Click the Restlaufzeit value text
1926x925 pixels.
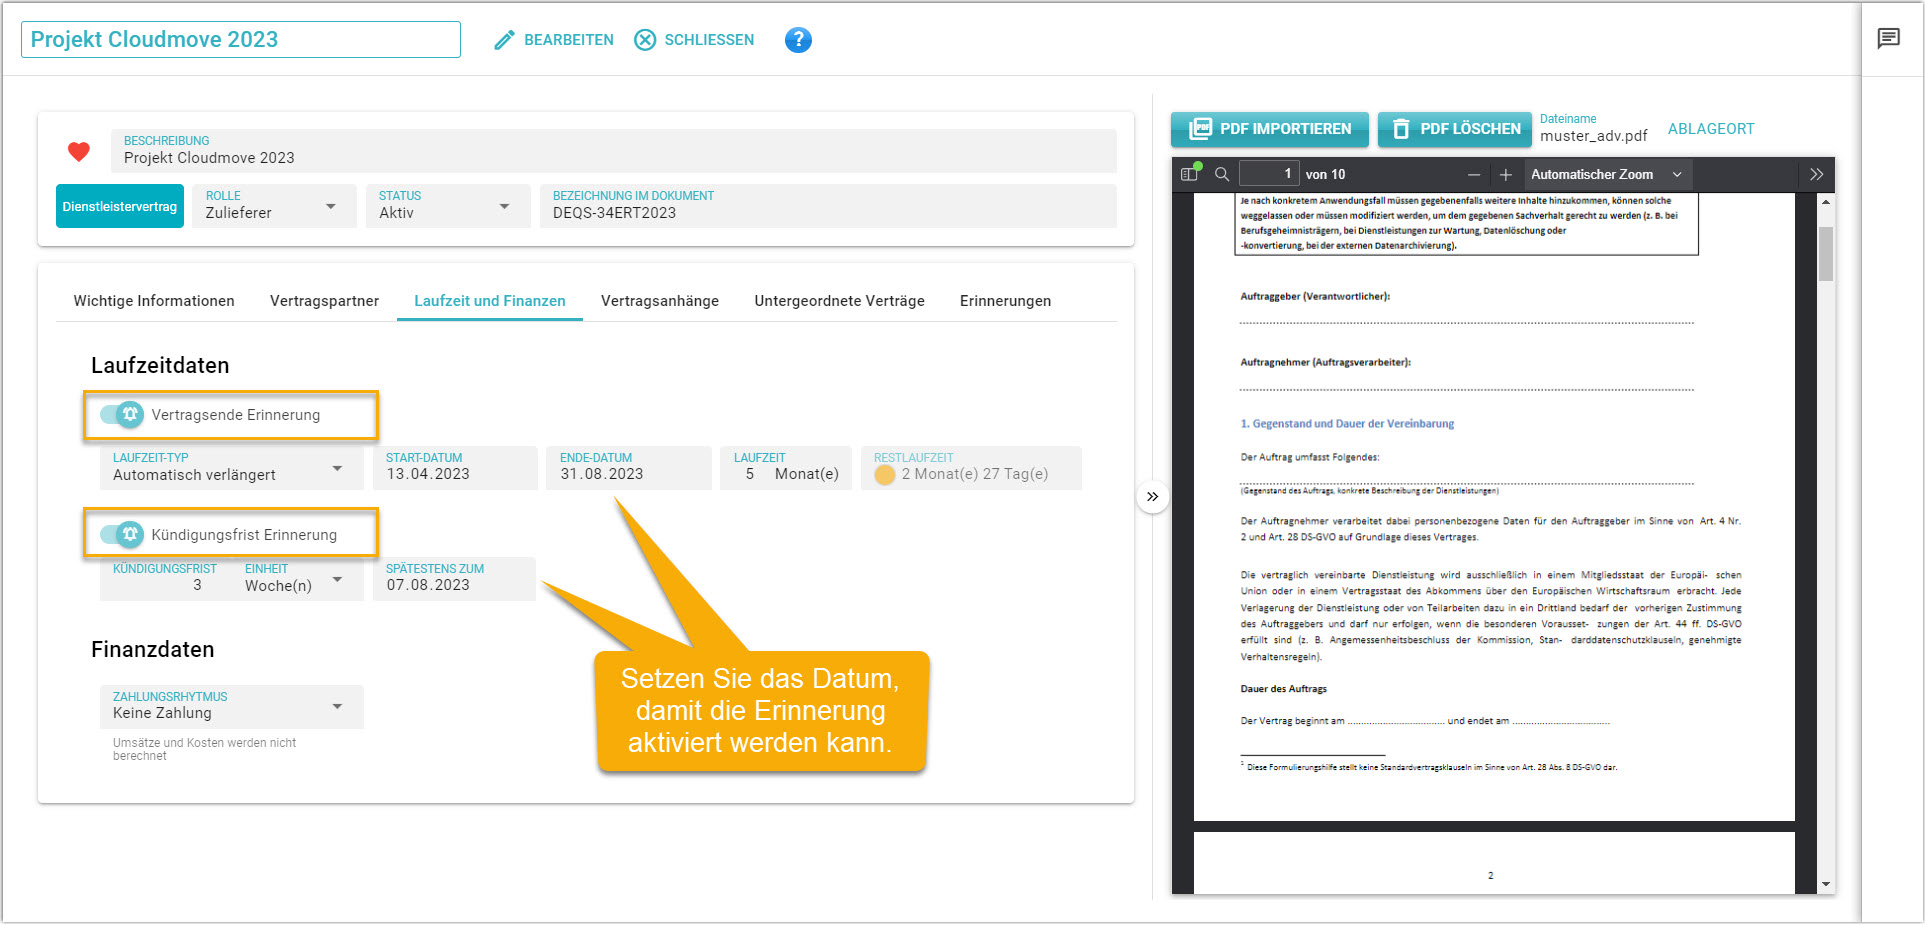[975, 474]
